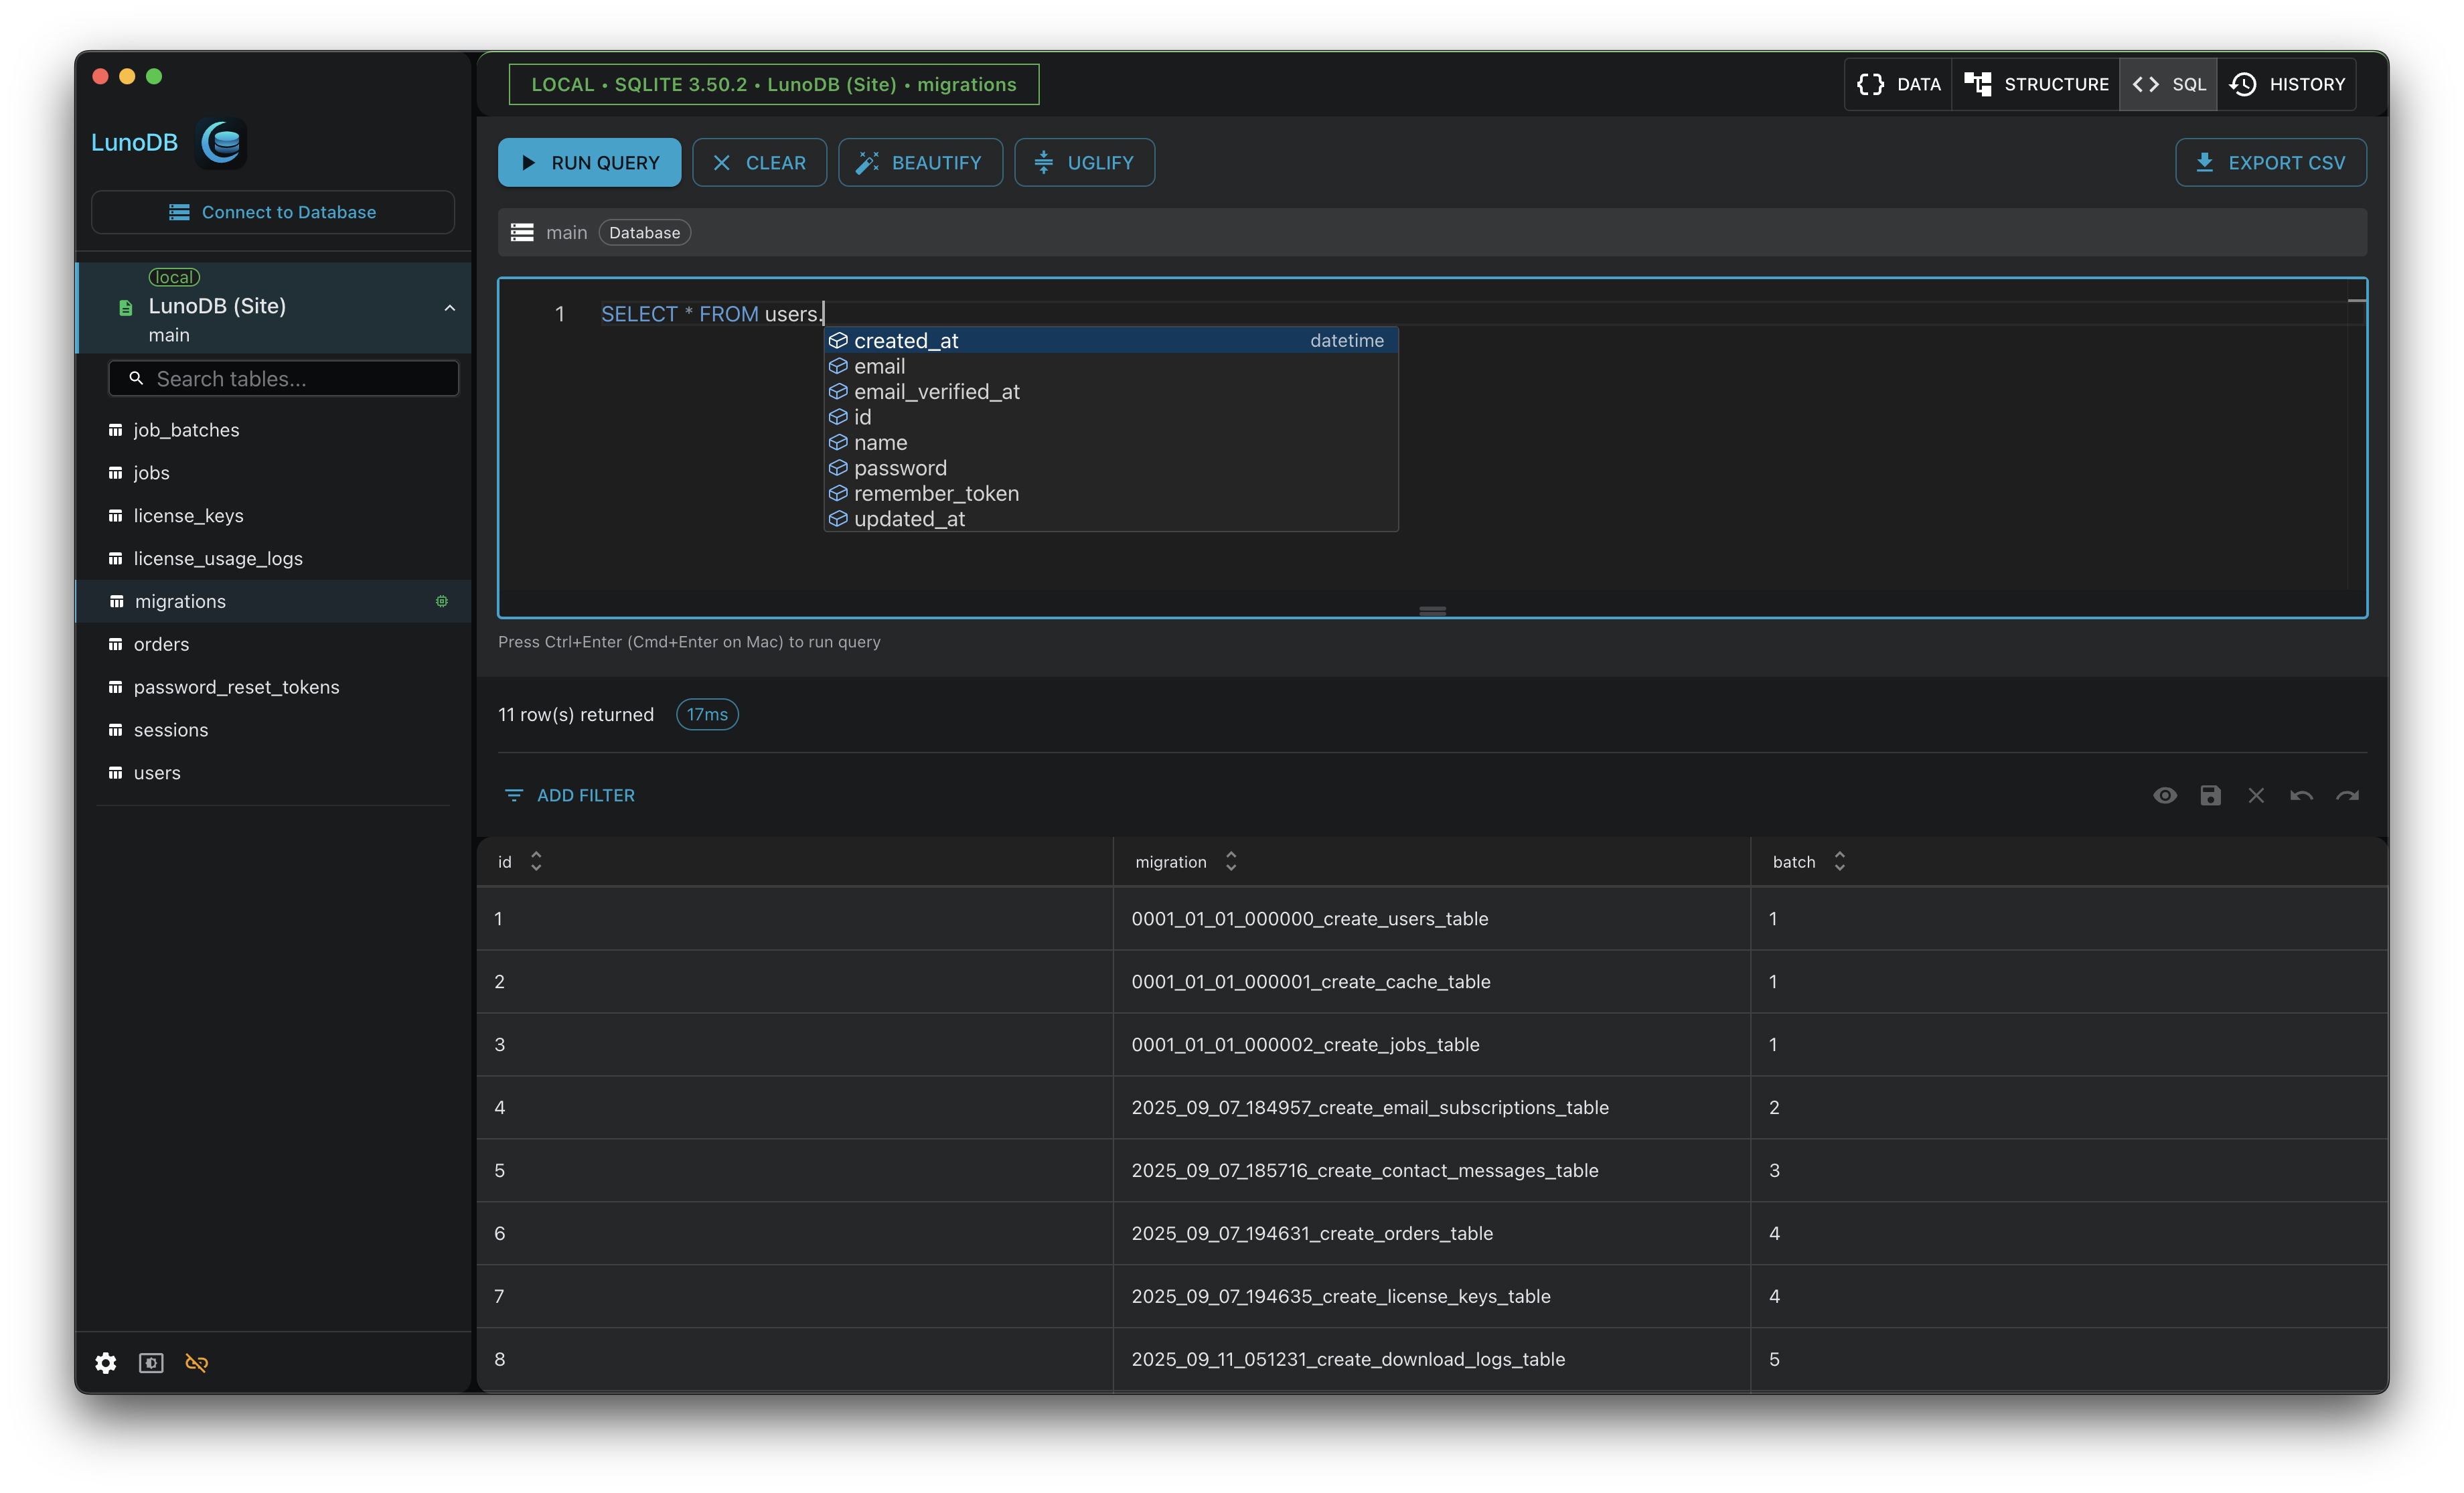Switch to the STRUCTURE tab
The height and width of the screenshot is (1493, 2464).
click(x=2035, y=84)
